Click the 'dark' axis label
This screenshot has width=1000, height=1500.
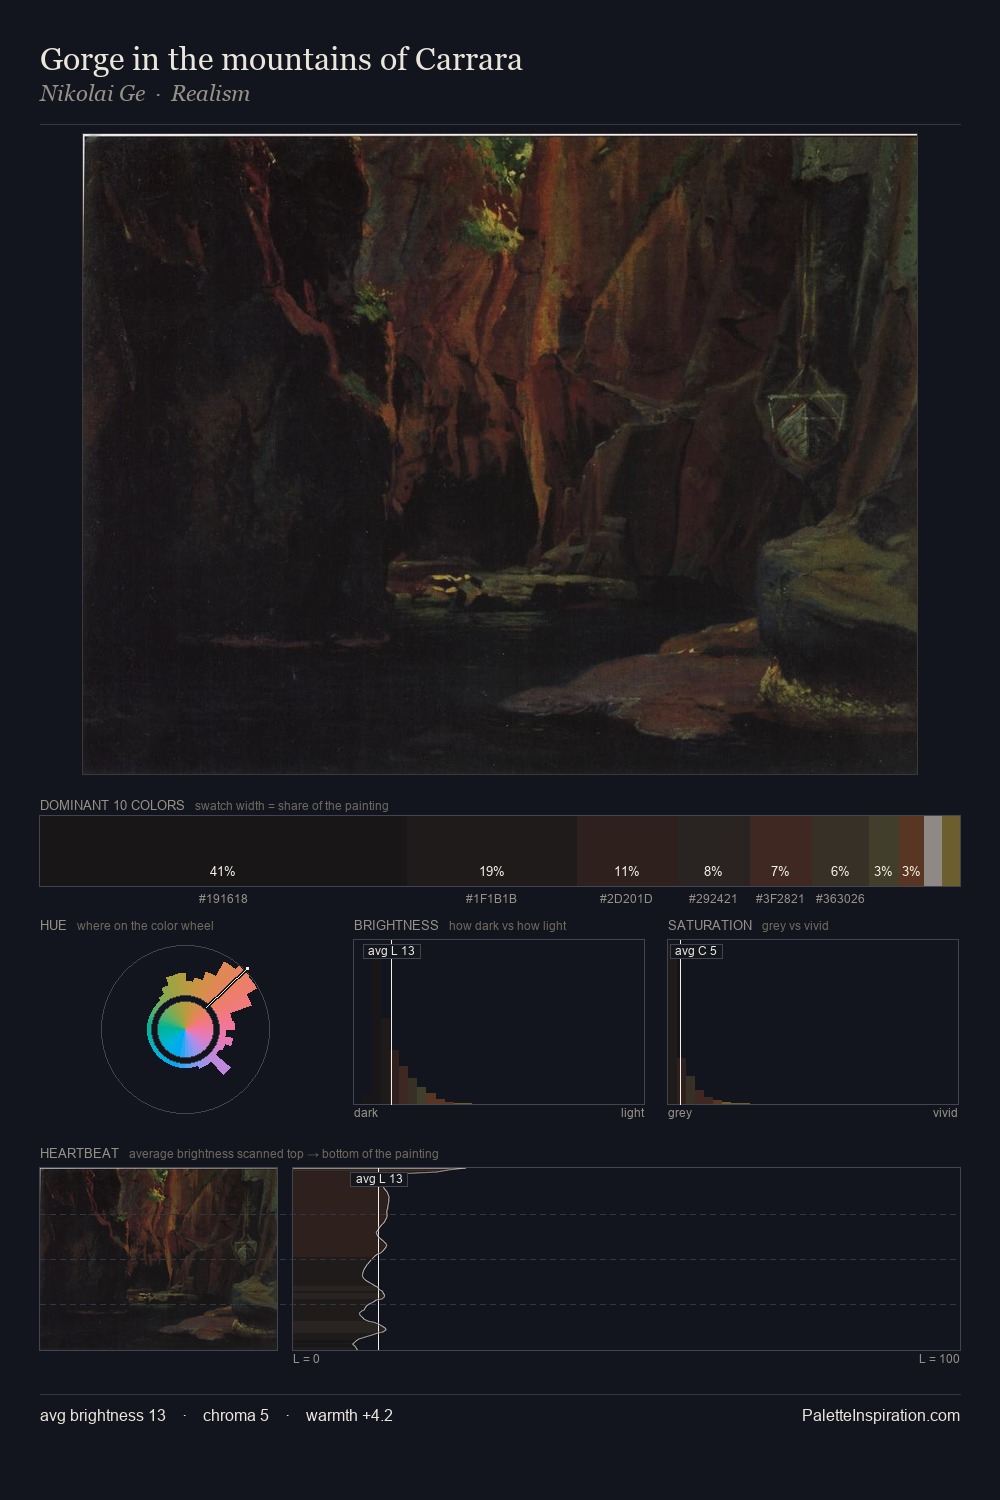tap(366, 1113)
